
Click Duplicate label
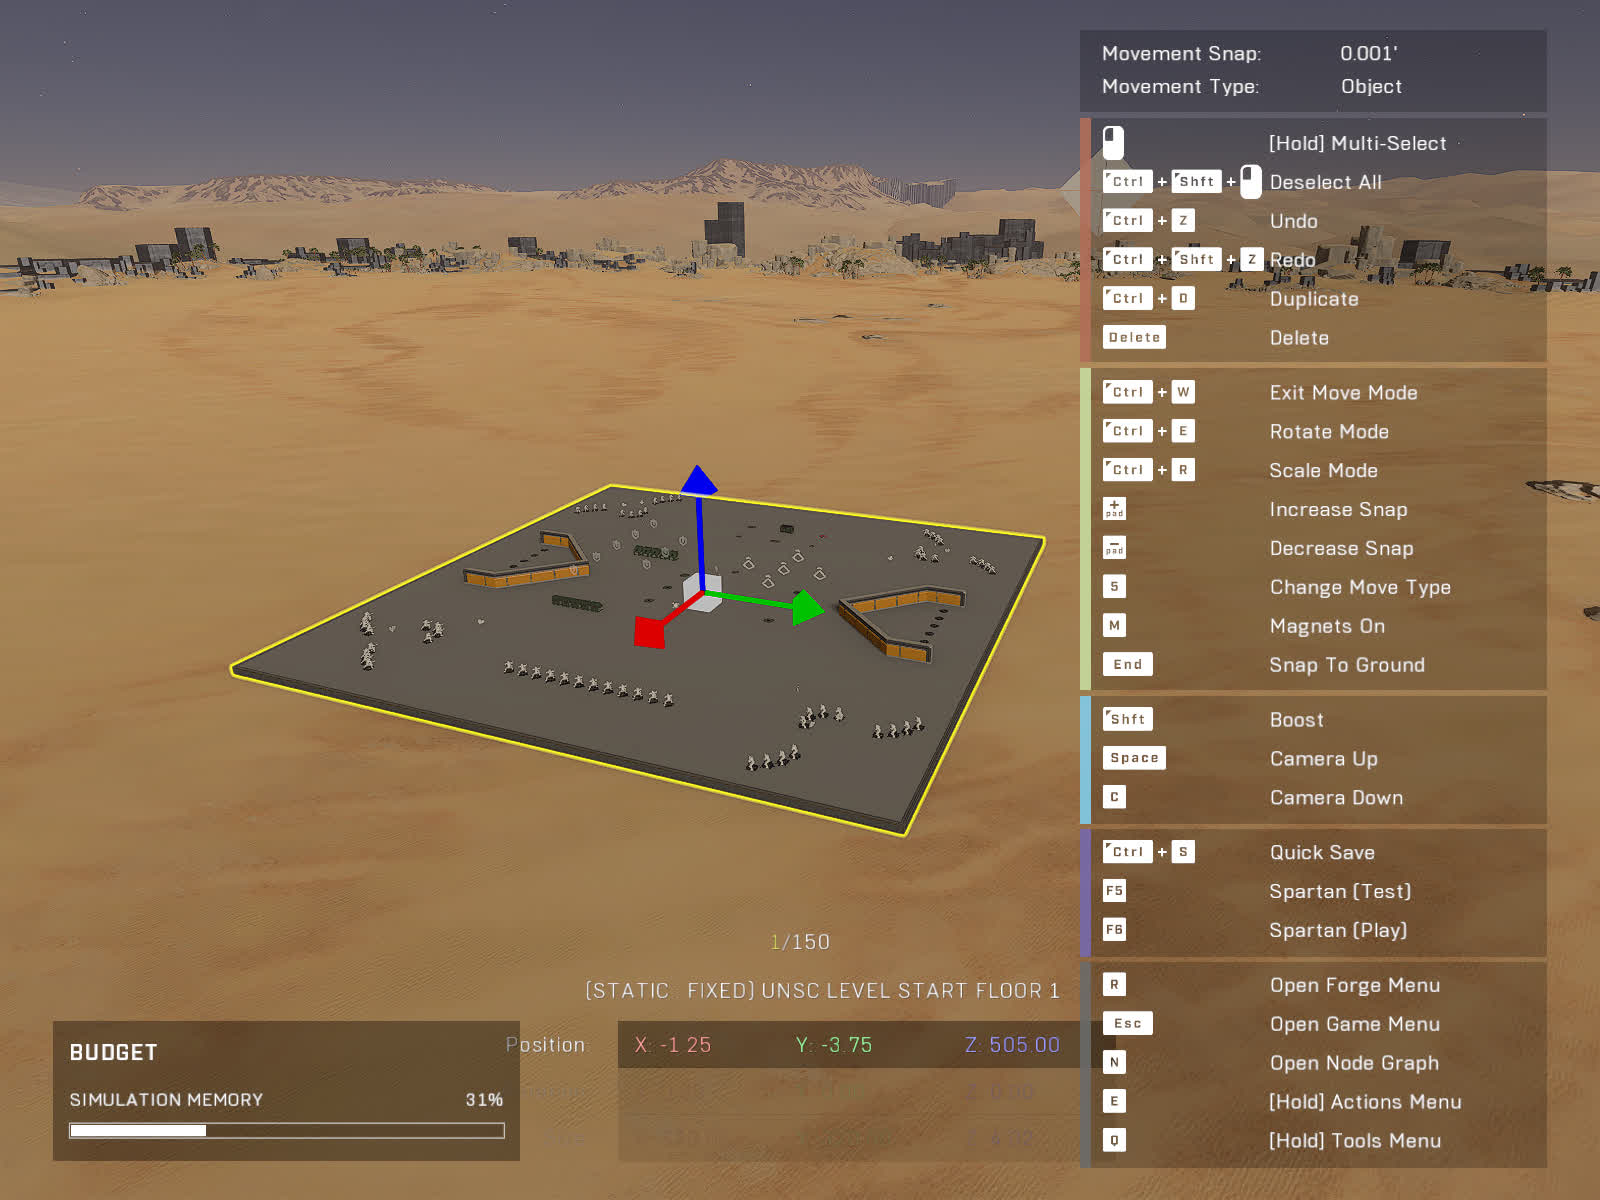coord(1314,299)
